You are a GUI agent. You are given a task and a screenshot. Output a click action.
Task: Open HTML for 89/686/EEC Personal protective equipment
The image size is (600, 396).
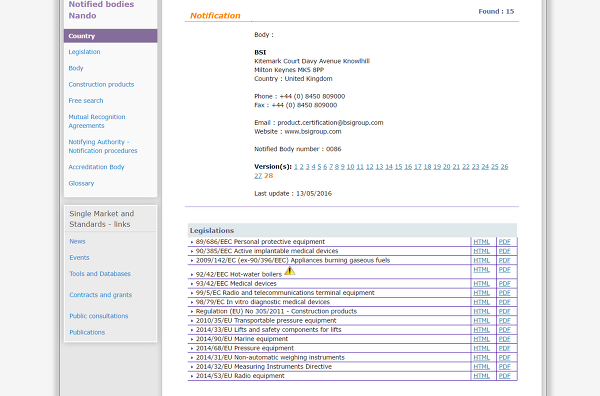481,242
